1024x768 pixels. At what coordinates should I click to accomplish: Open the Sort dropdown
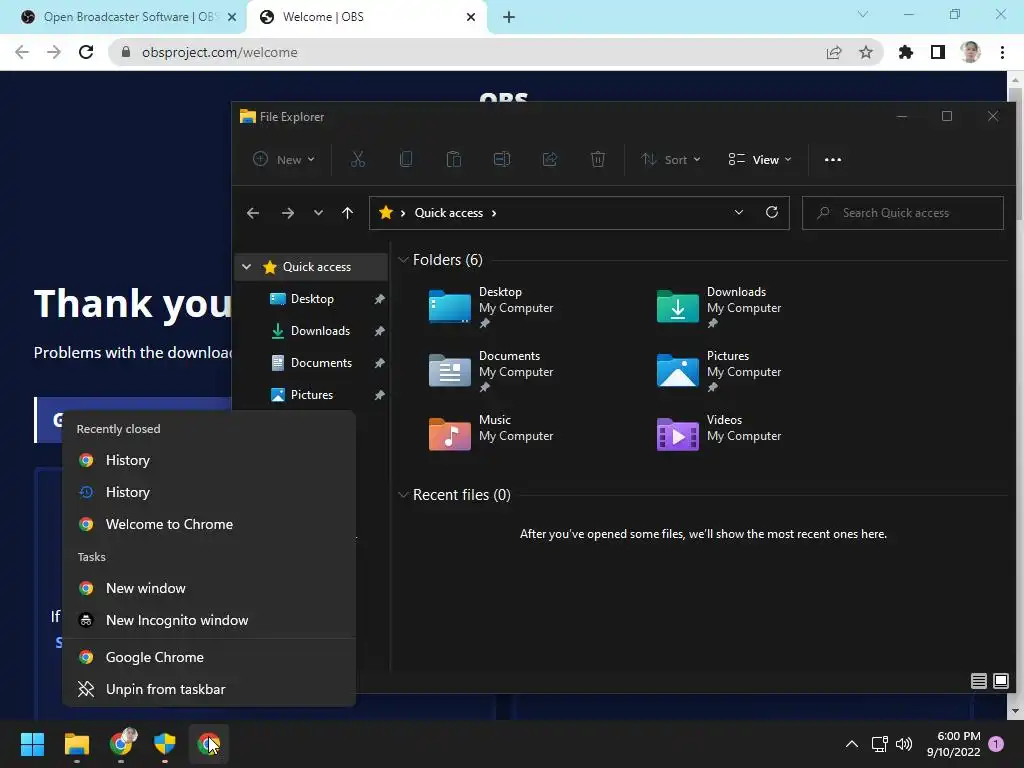tap(671, 159)
